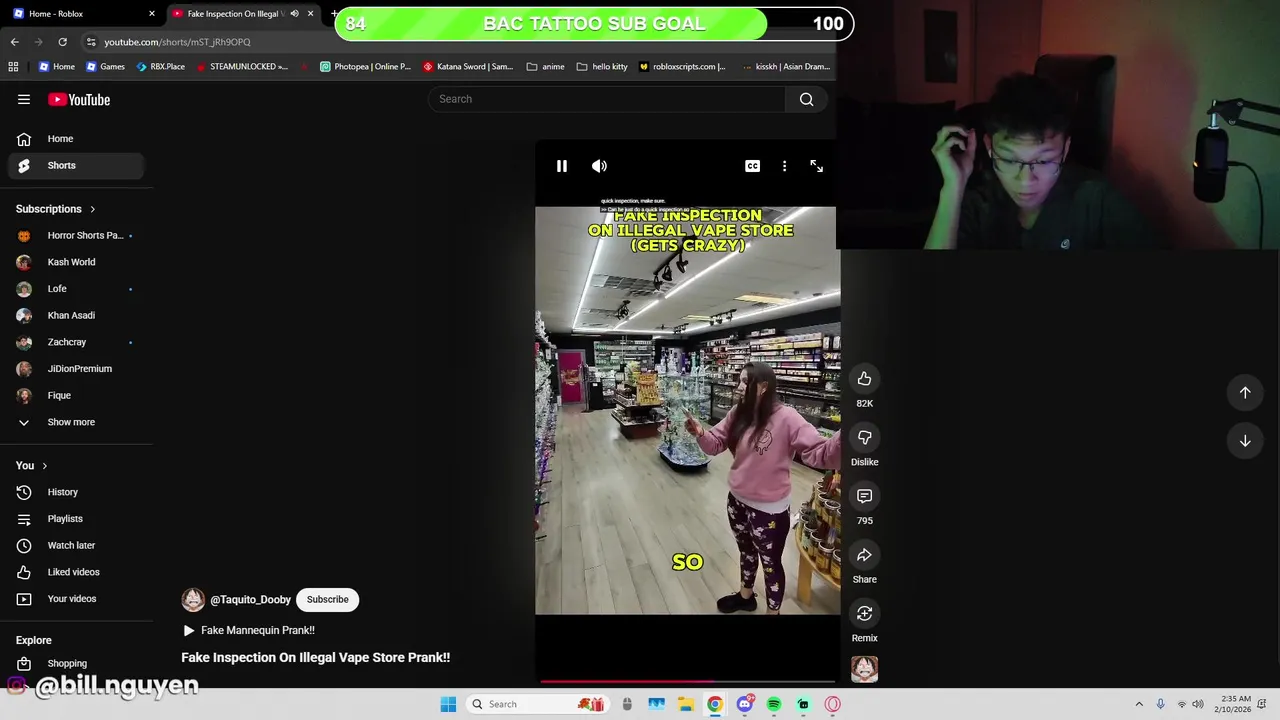Seek along the Short's red progress bar
The width and height of the screenshot is (1280, 720).
(687, 681)
